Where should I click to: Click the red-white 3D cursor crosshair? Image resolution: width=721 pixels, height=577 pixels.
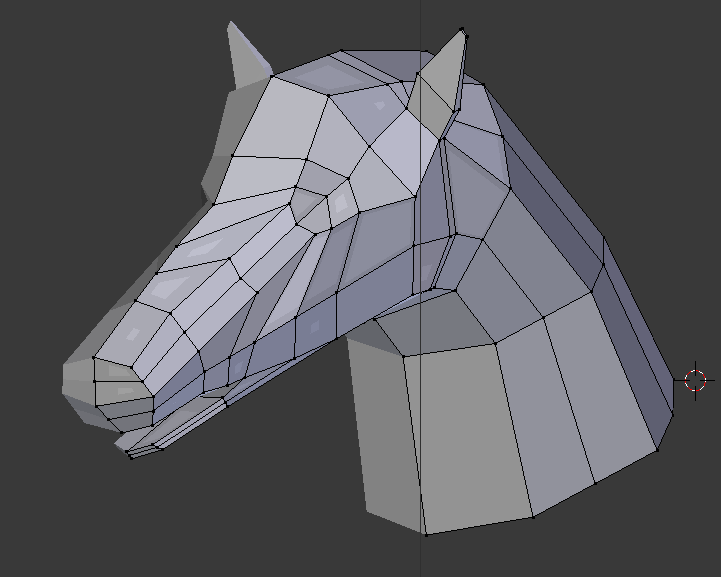695,381
